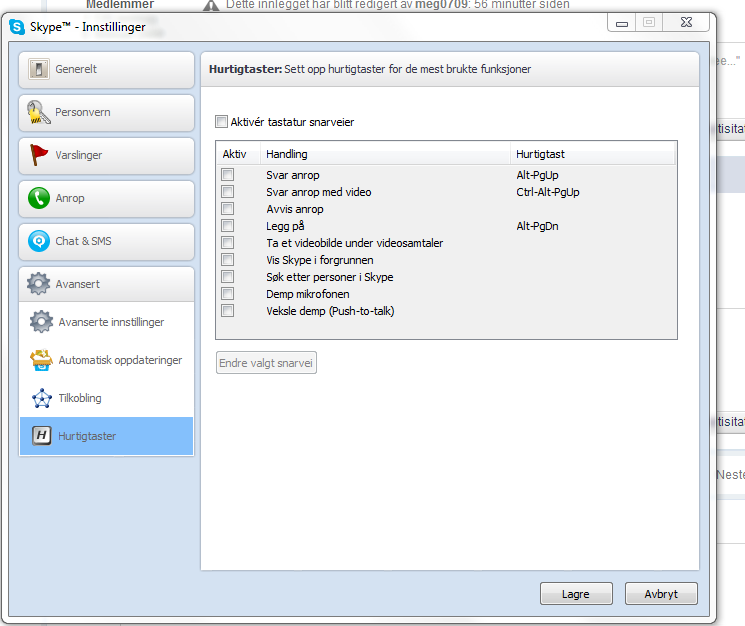Save settings with Lagre button
745x626 pixels.
pyautogui.click(x=576, y=594)
